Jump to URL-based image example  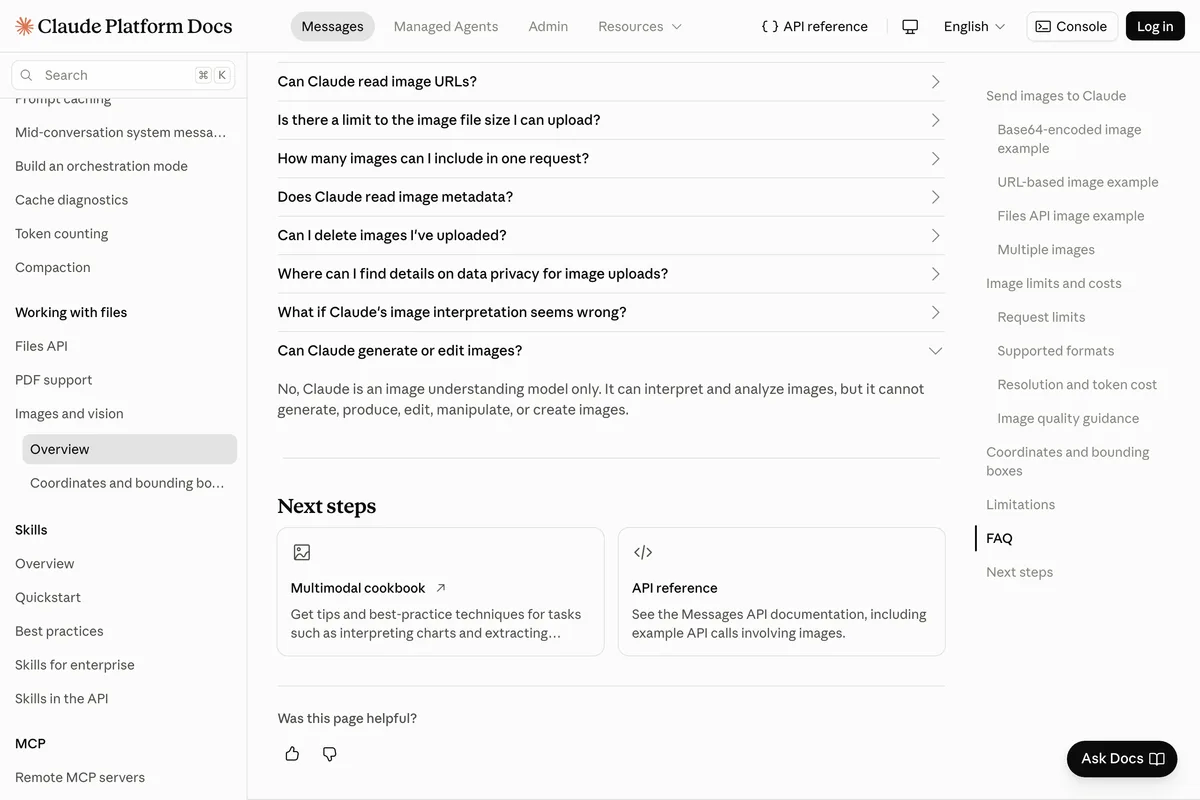[x=1078, y=182]
